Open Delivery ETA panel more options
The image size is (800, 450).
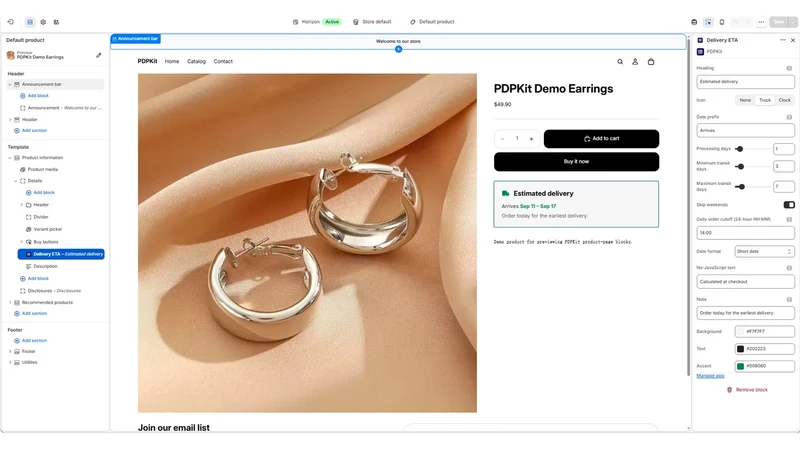coord(783,40)
